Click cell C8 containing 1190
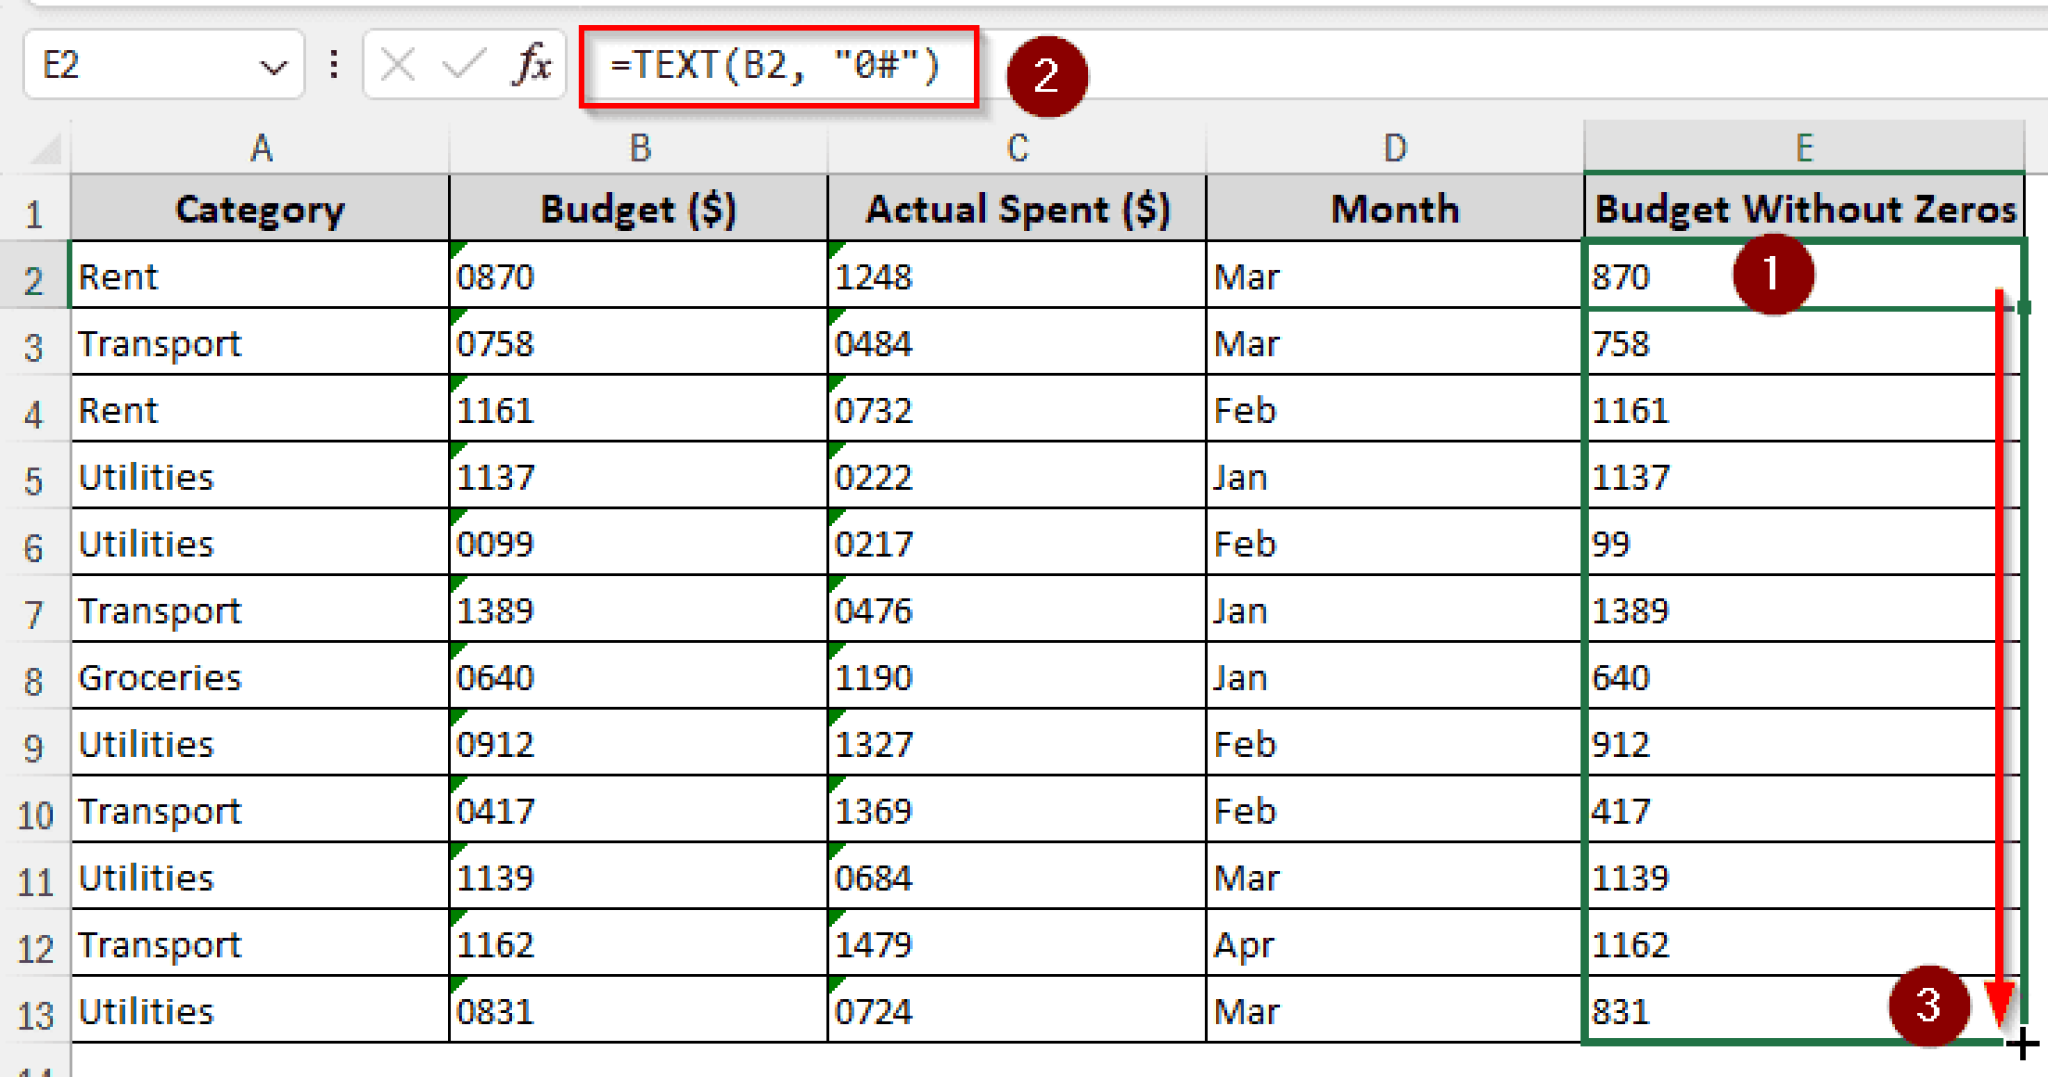 click(1016, 677)
